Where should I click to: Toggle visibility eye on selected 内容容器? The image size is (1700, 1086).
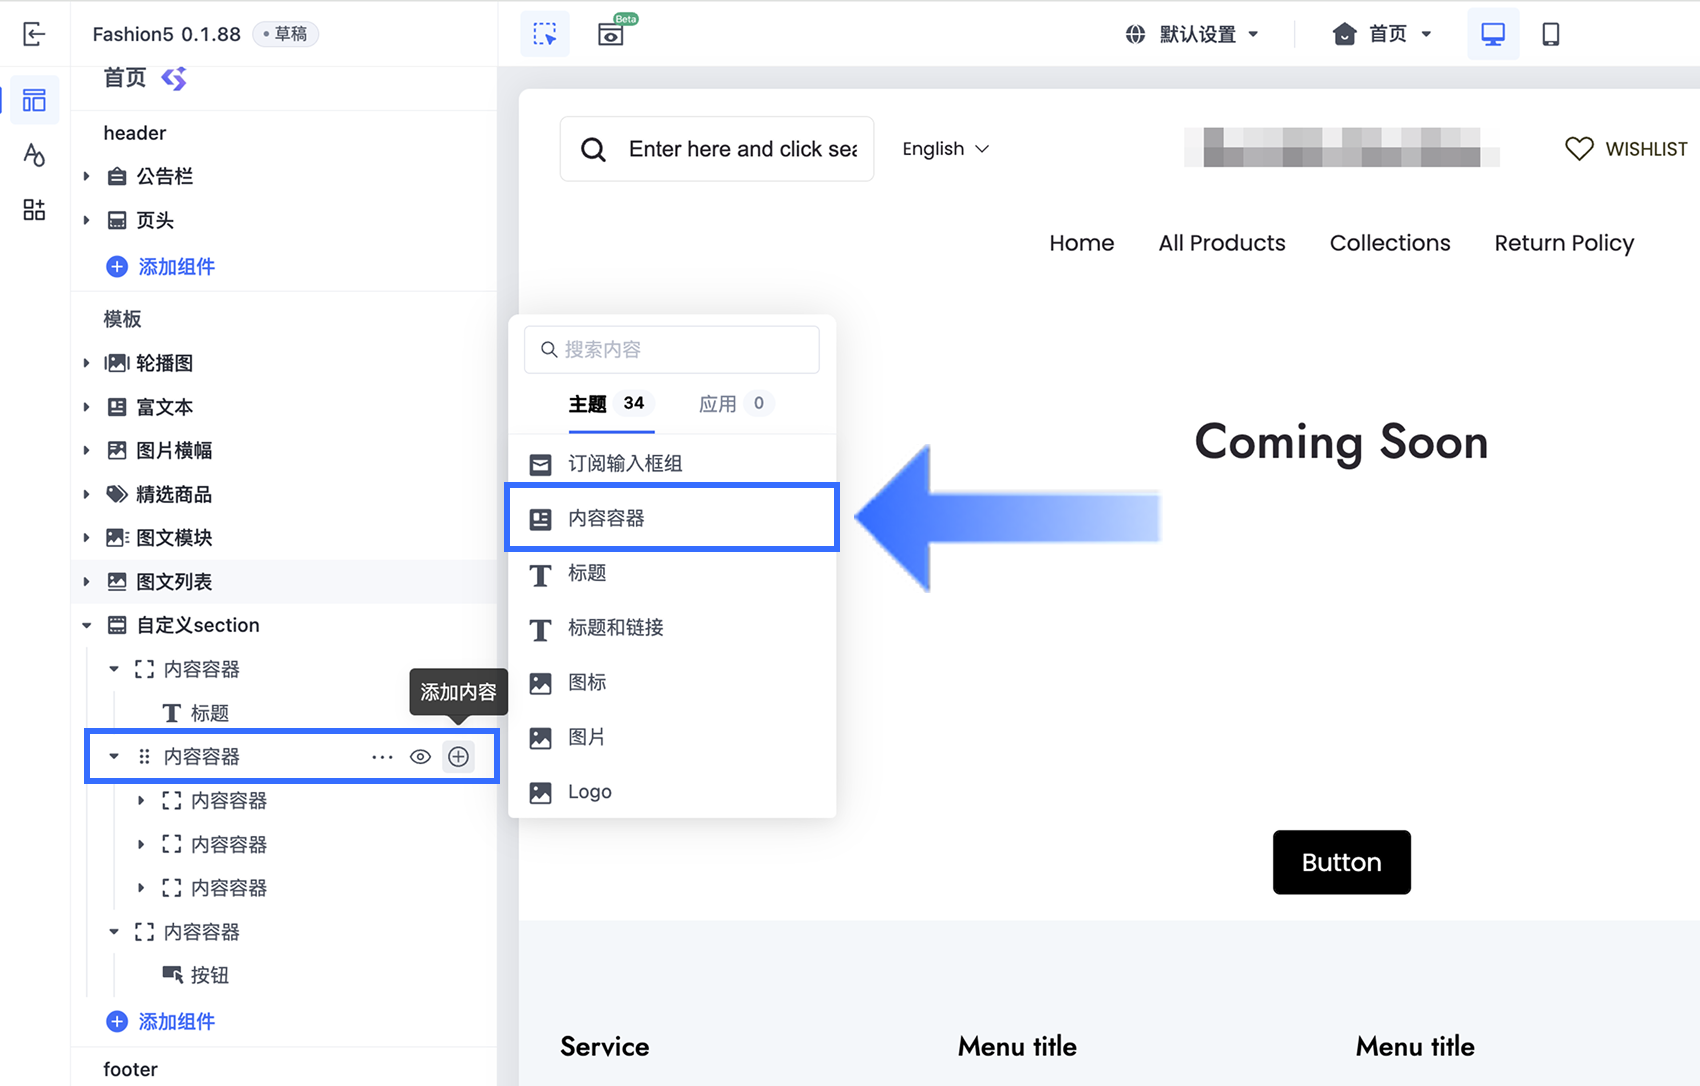click(x=420, y=757)
